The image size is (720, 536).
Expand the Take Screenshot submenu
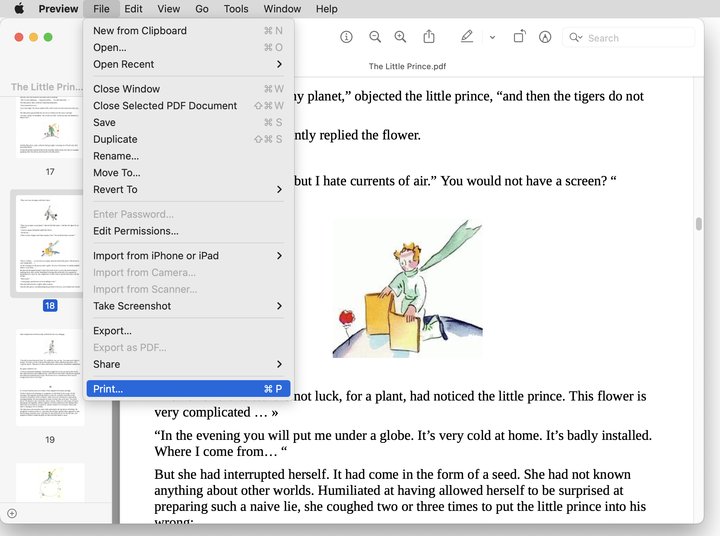(x=188, y=306)
